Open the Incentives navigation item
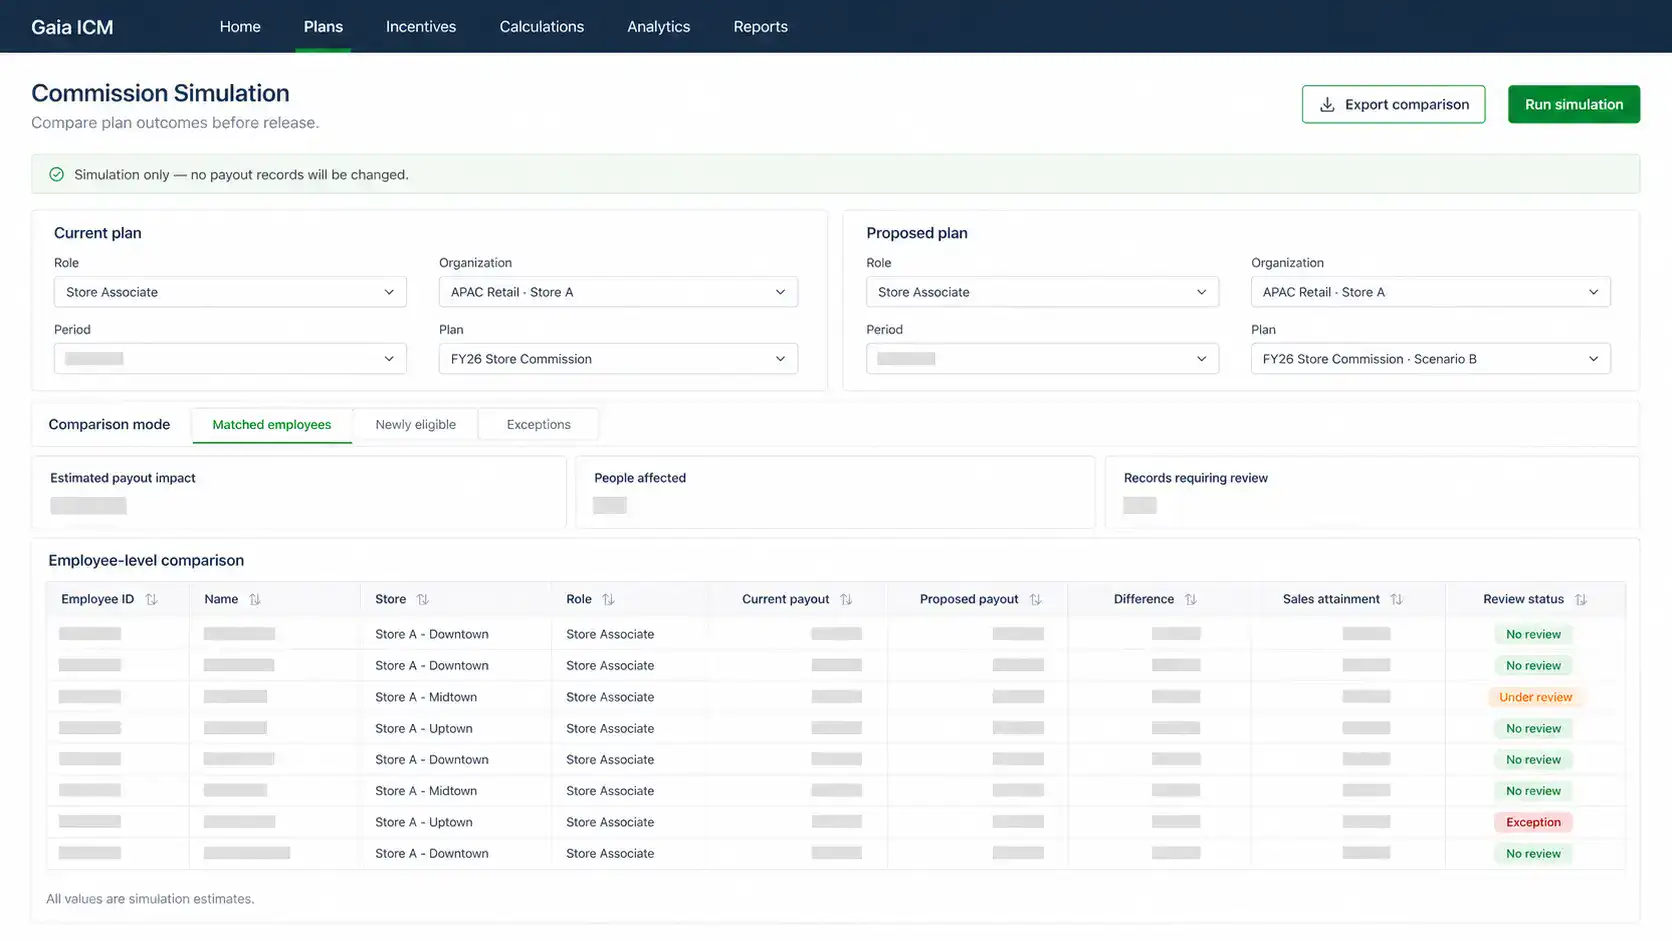 (421, 27)
